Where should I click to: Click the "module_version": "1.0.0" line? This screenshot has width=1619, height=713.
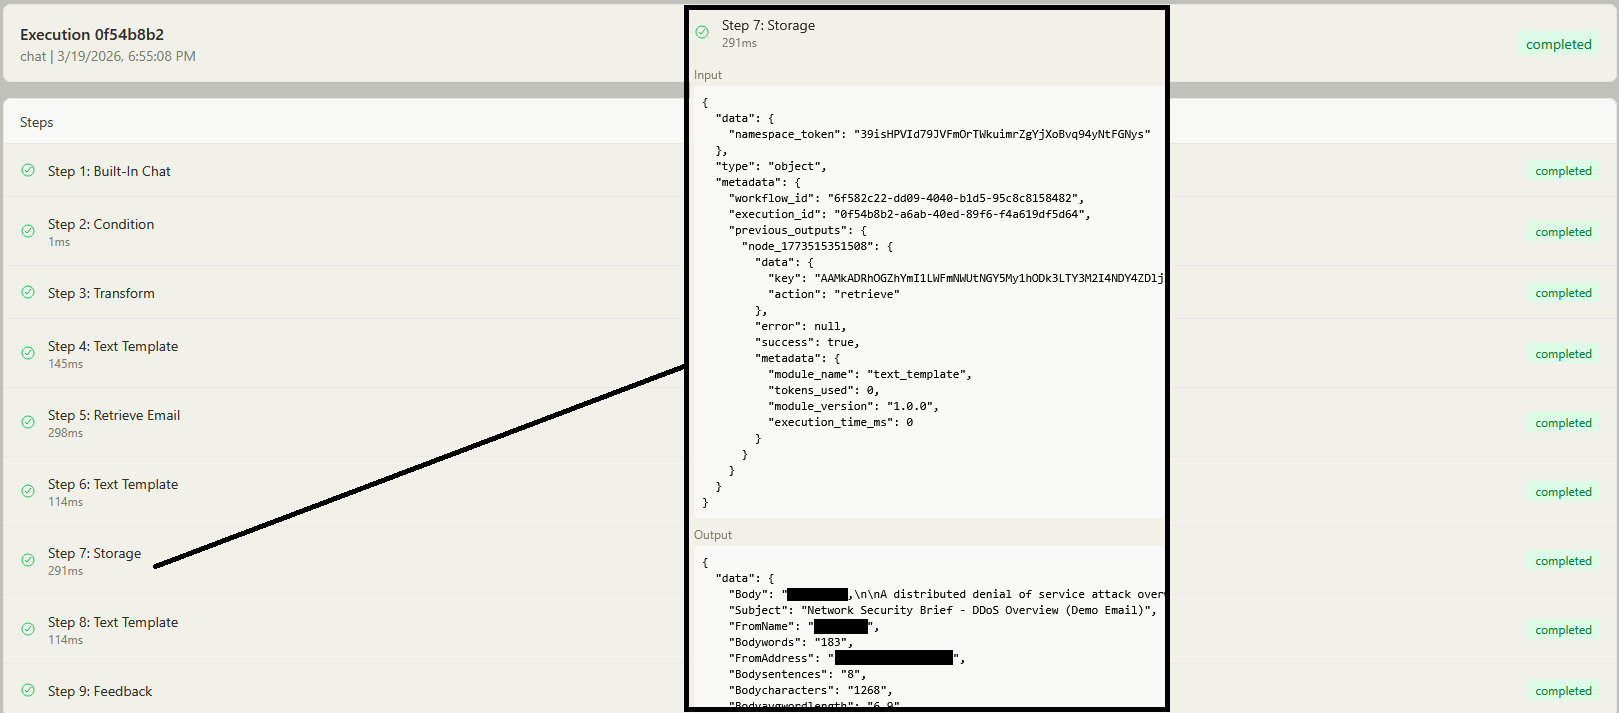(853, 406)
